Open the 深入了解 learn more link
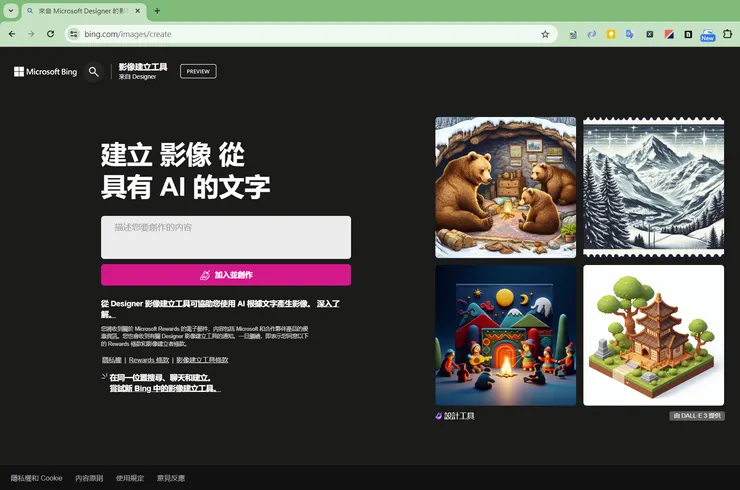Screen dimensions: 740x490 coord(328,304)
